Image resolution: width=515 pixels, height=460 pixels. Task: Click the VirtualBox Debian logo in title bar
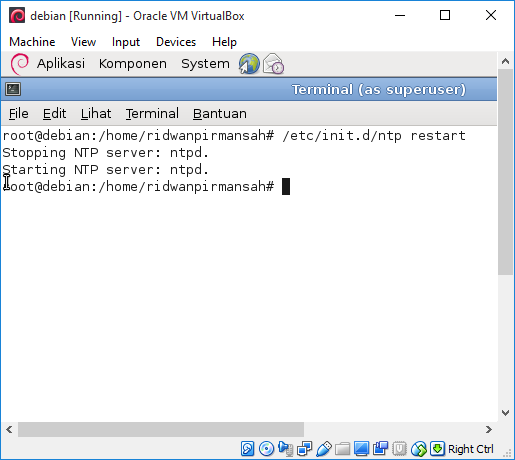[x=17, y=16]
